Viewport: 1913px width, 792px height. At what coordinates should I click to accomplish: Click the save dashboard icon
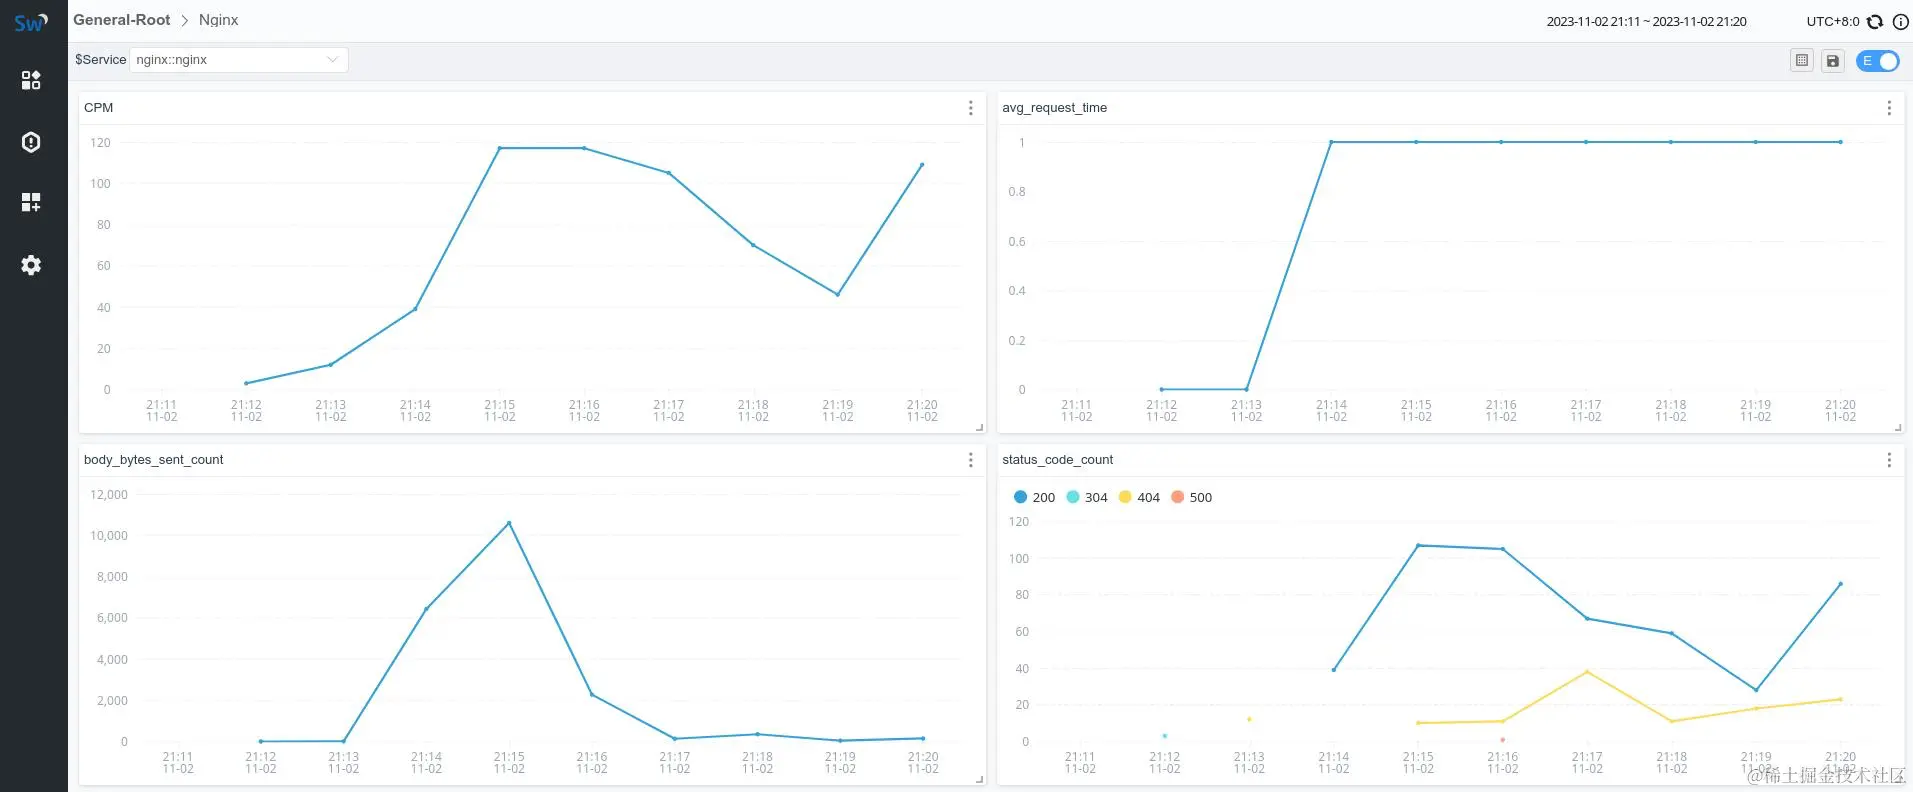click(x=1833, y=61)
